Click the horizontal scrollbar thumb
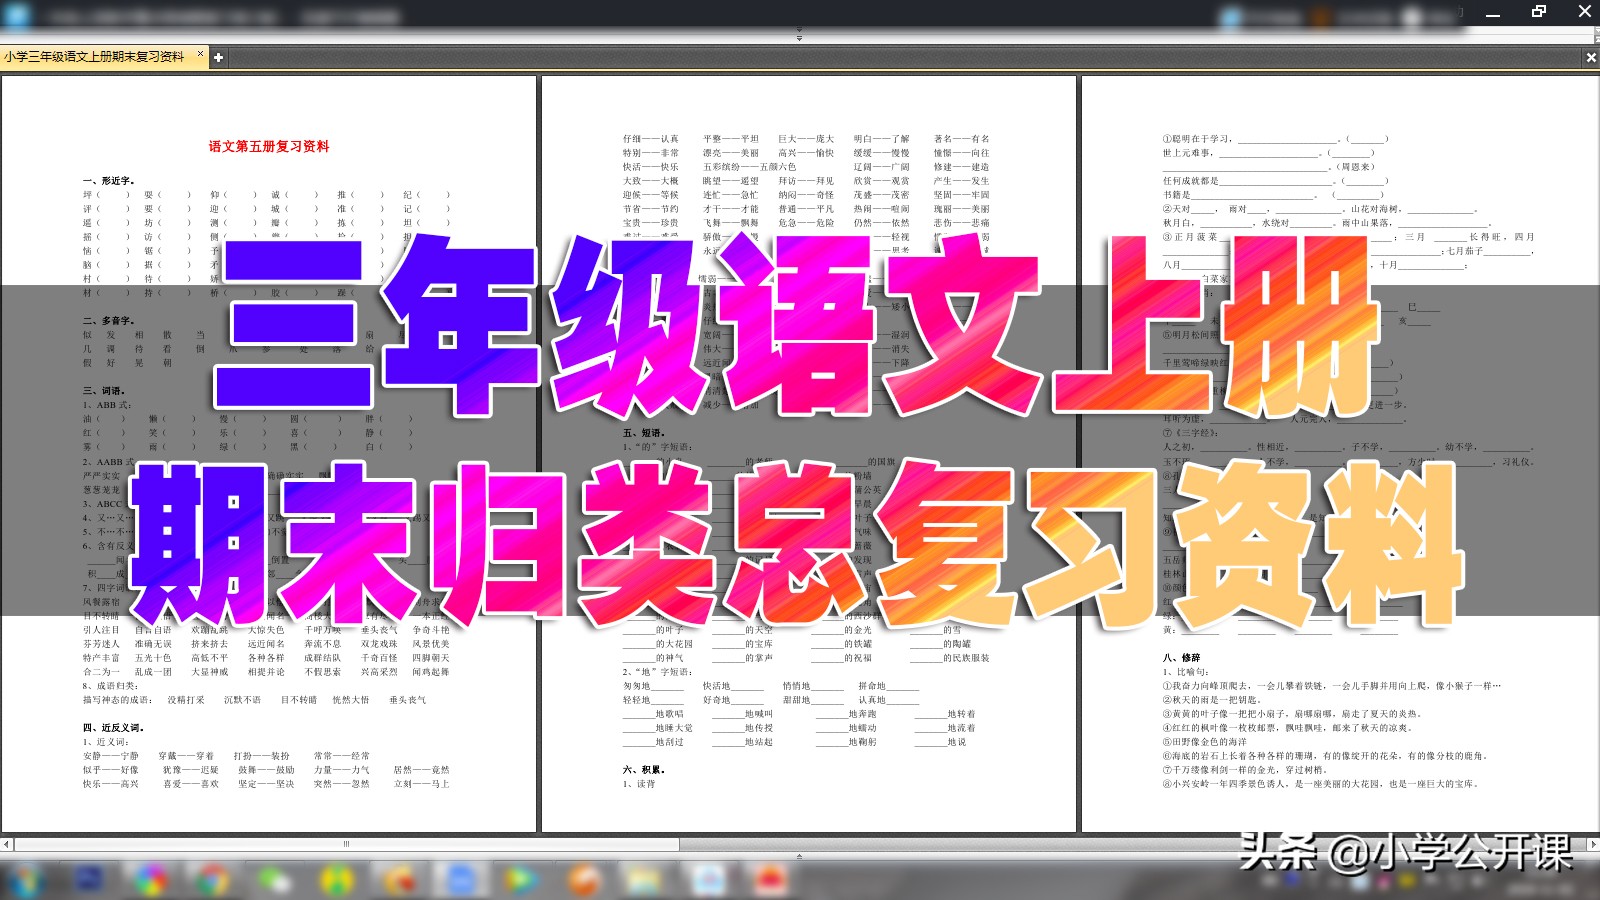The width and height of the screenshot is (1600, 900). [347, 845]
